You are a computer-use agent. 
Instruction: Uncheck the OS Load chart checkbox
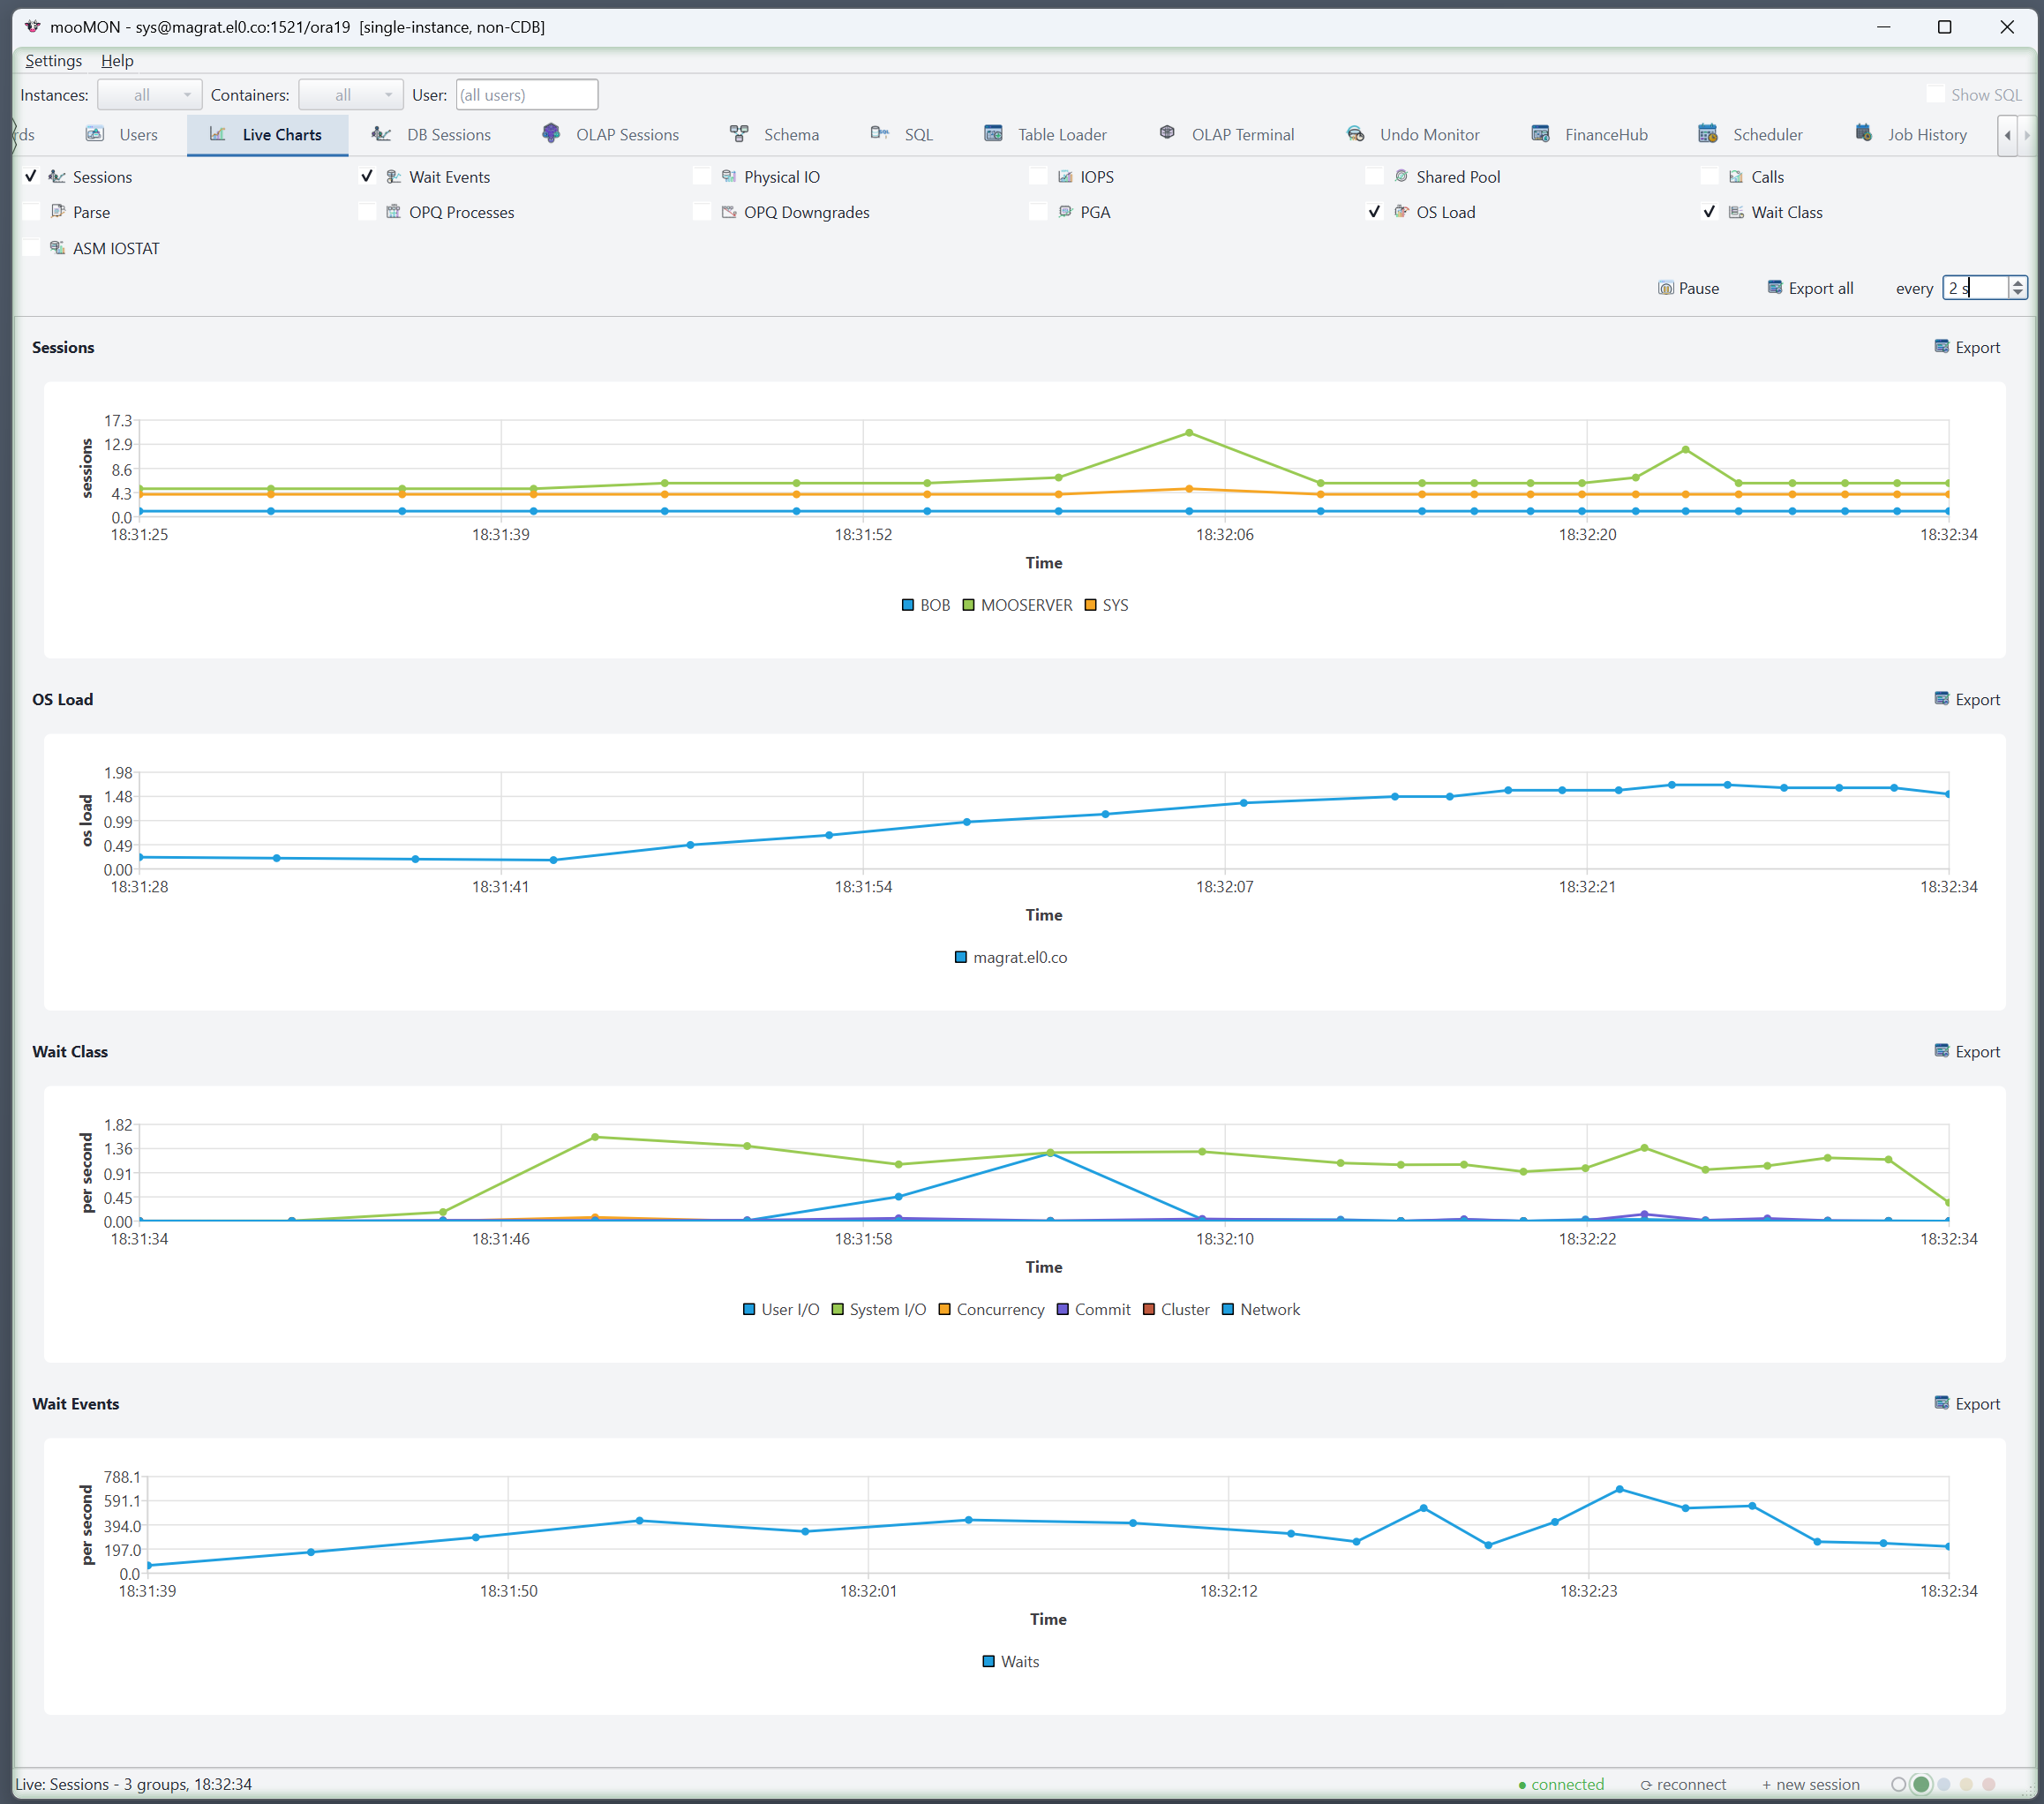1374,212
